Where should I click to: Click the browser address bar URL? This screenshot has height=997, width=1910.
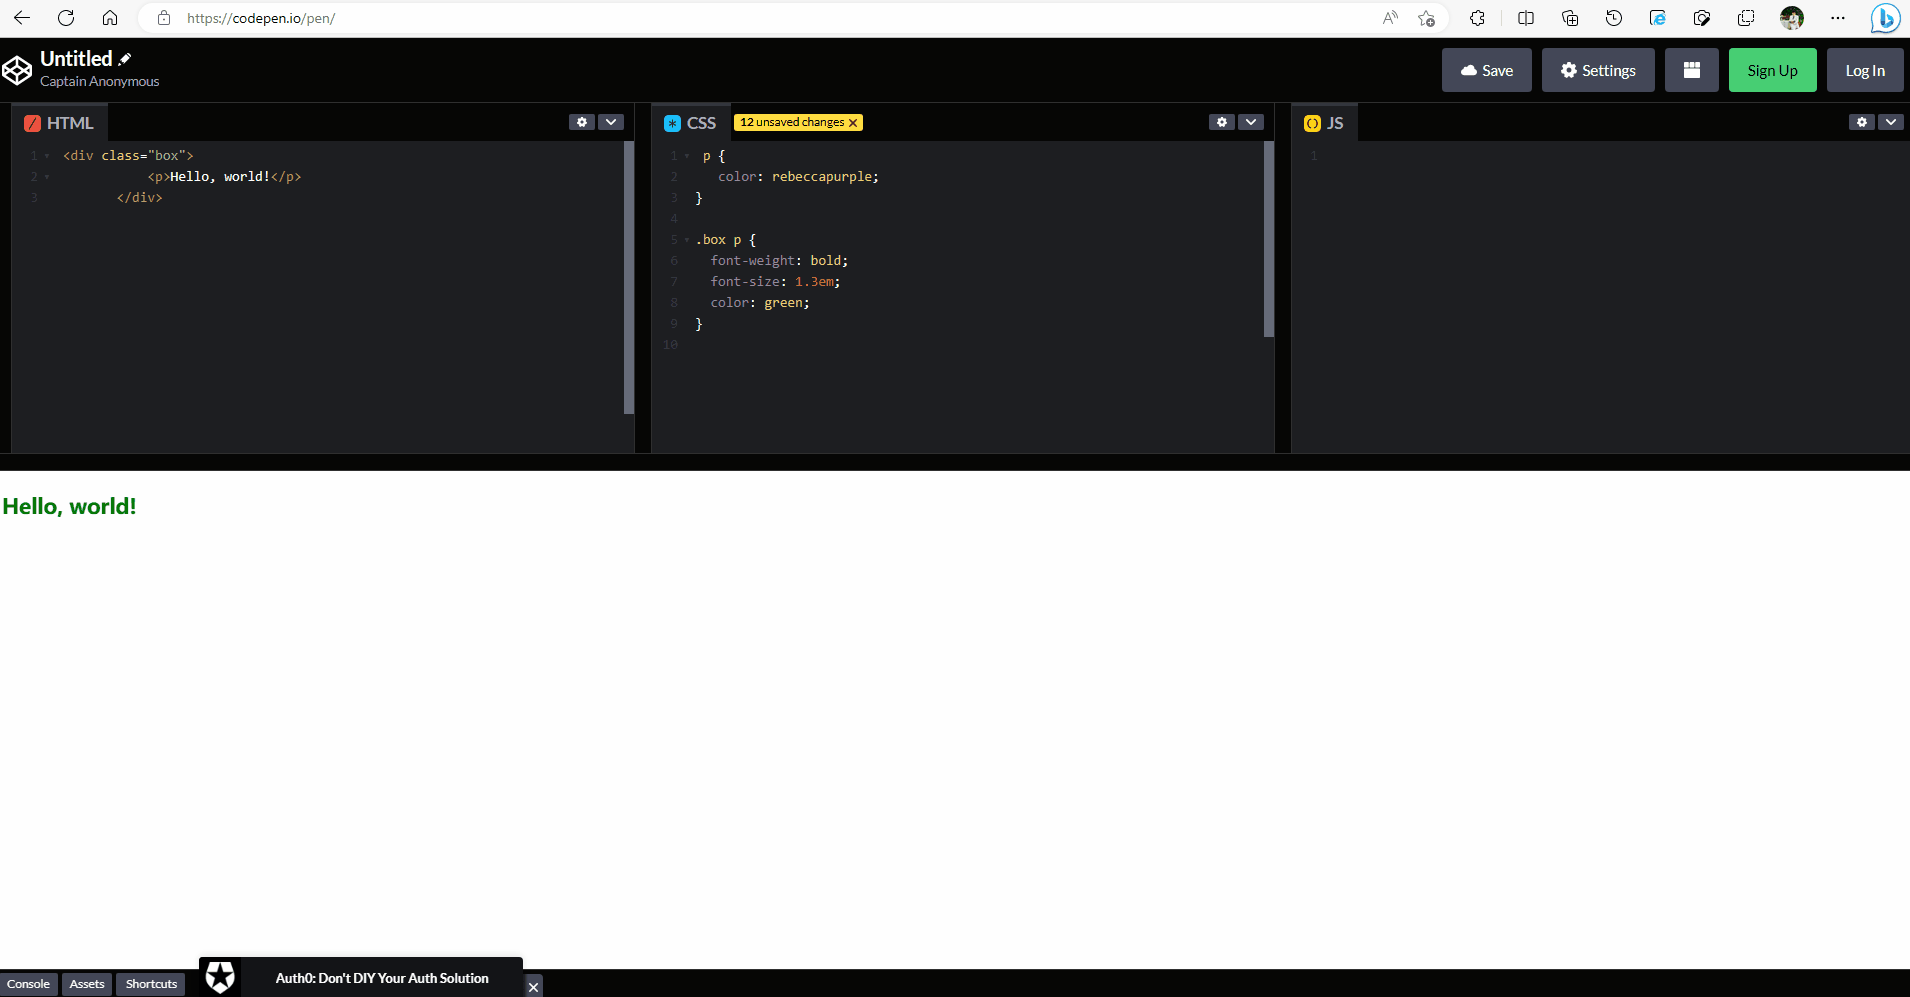click(x=261, y=18)
